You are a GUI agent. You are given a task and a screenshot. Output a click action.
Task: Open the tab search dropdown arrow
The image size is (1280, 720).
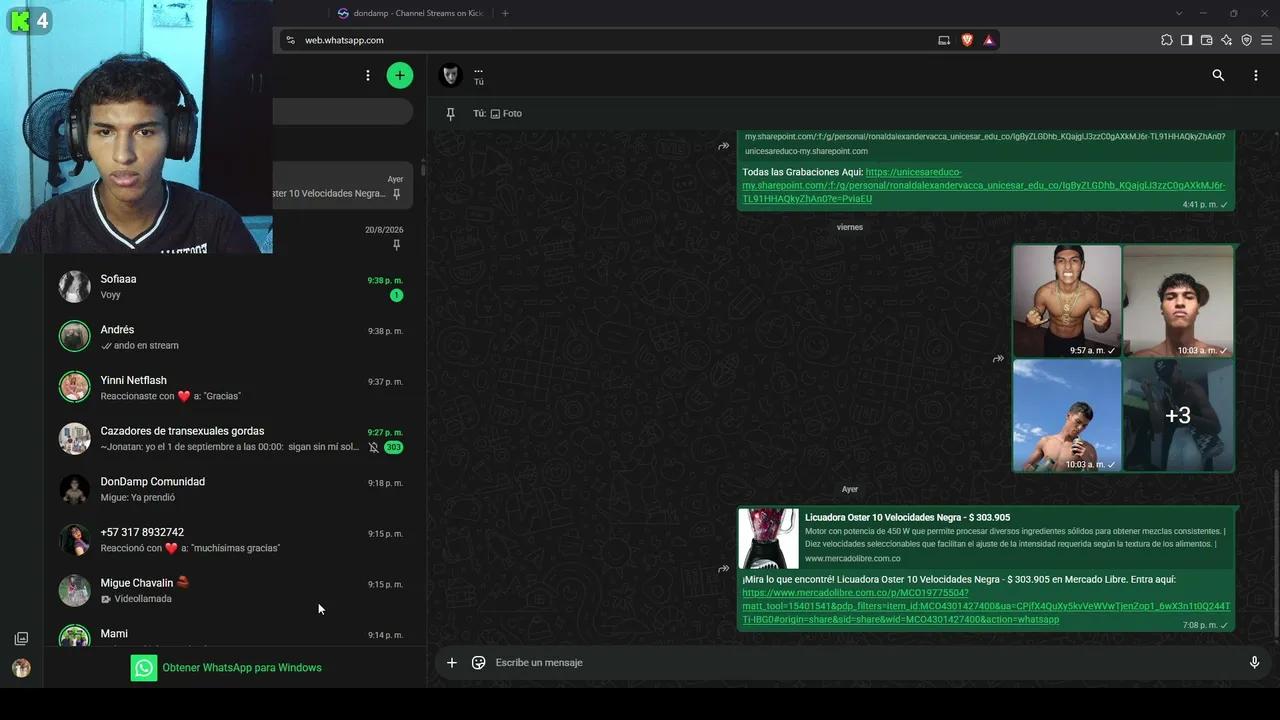coord(1180,13)
